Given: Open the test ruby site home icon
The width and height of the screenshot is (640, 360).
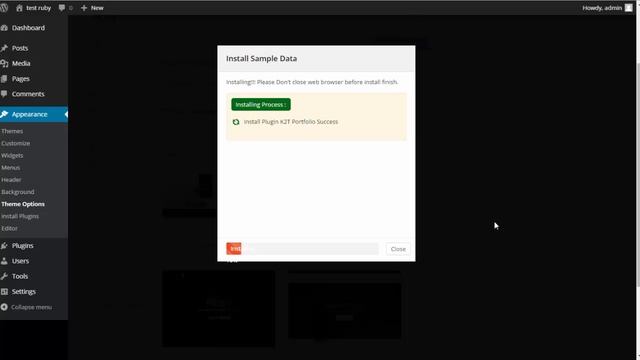Looking at the screenshot, I should coord(19,8).
